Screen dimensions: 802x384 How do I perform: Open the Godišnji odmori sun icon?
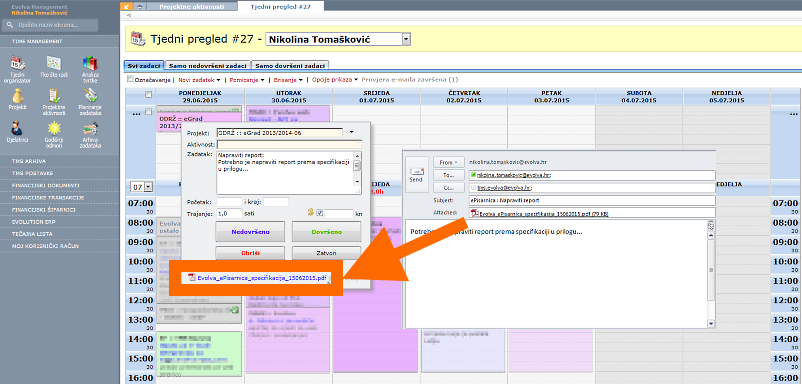pos(54,128)
